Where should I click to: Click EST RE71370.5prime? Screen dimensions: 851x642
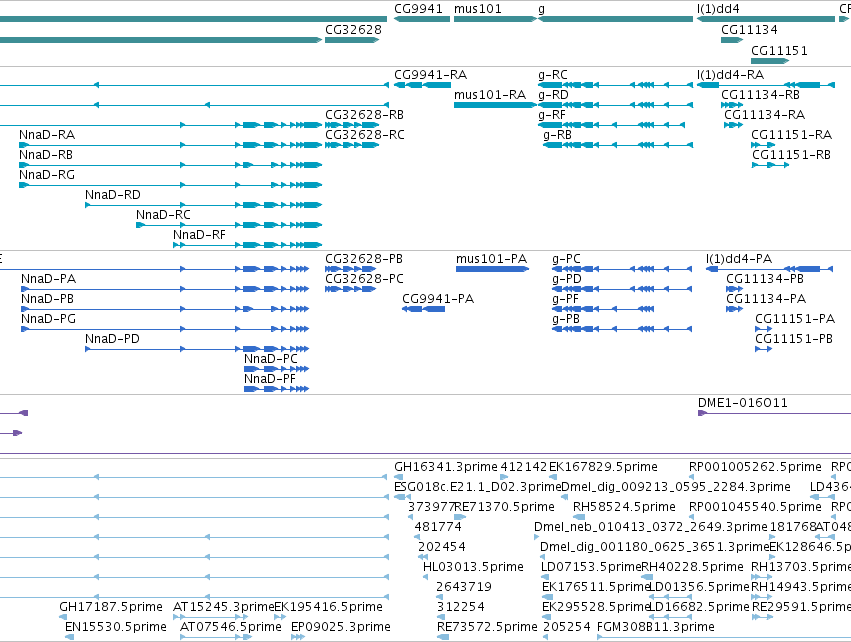click(x=504, y=507)
